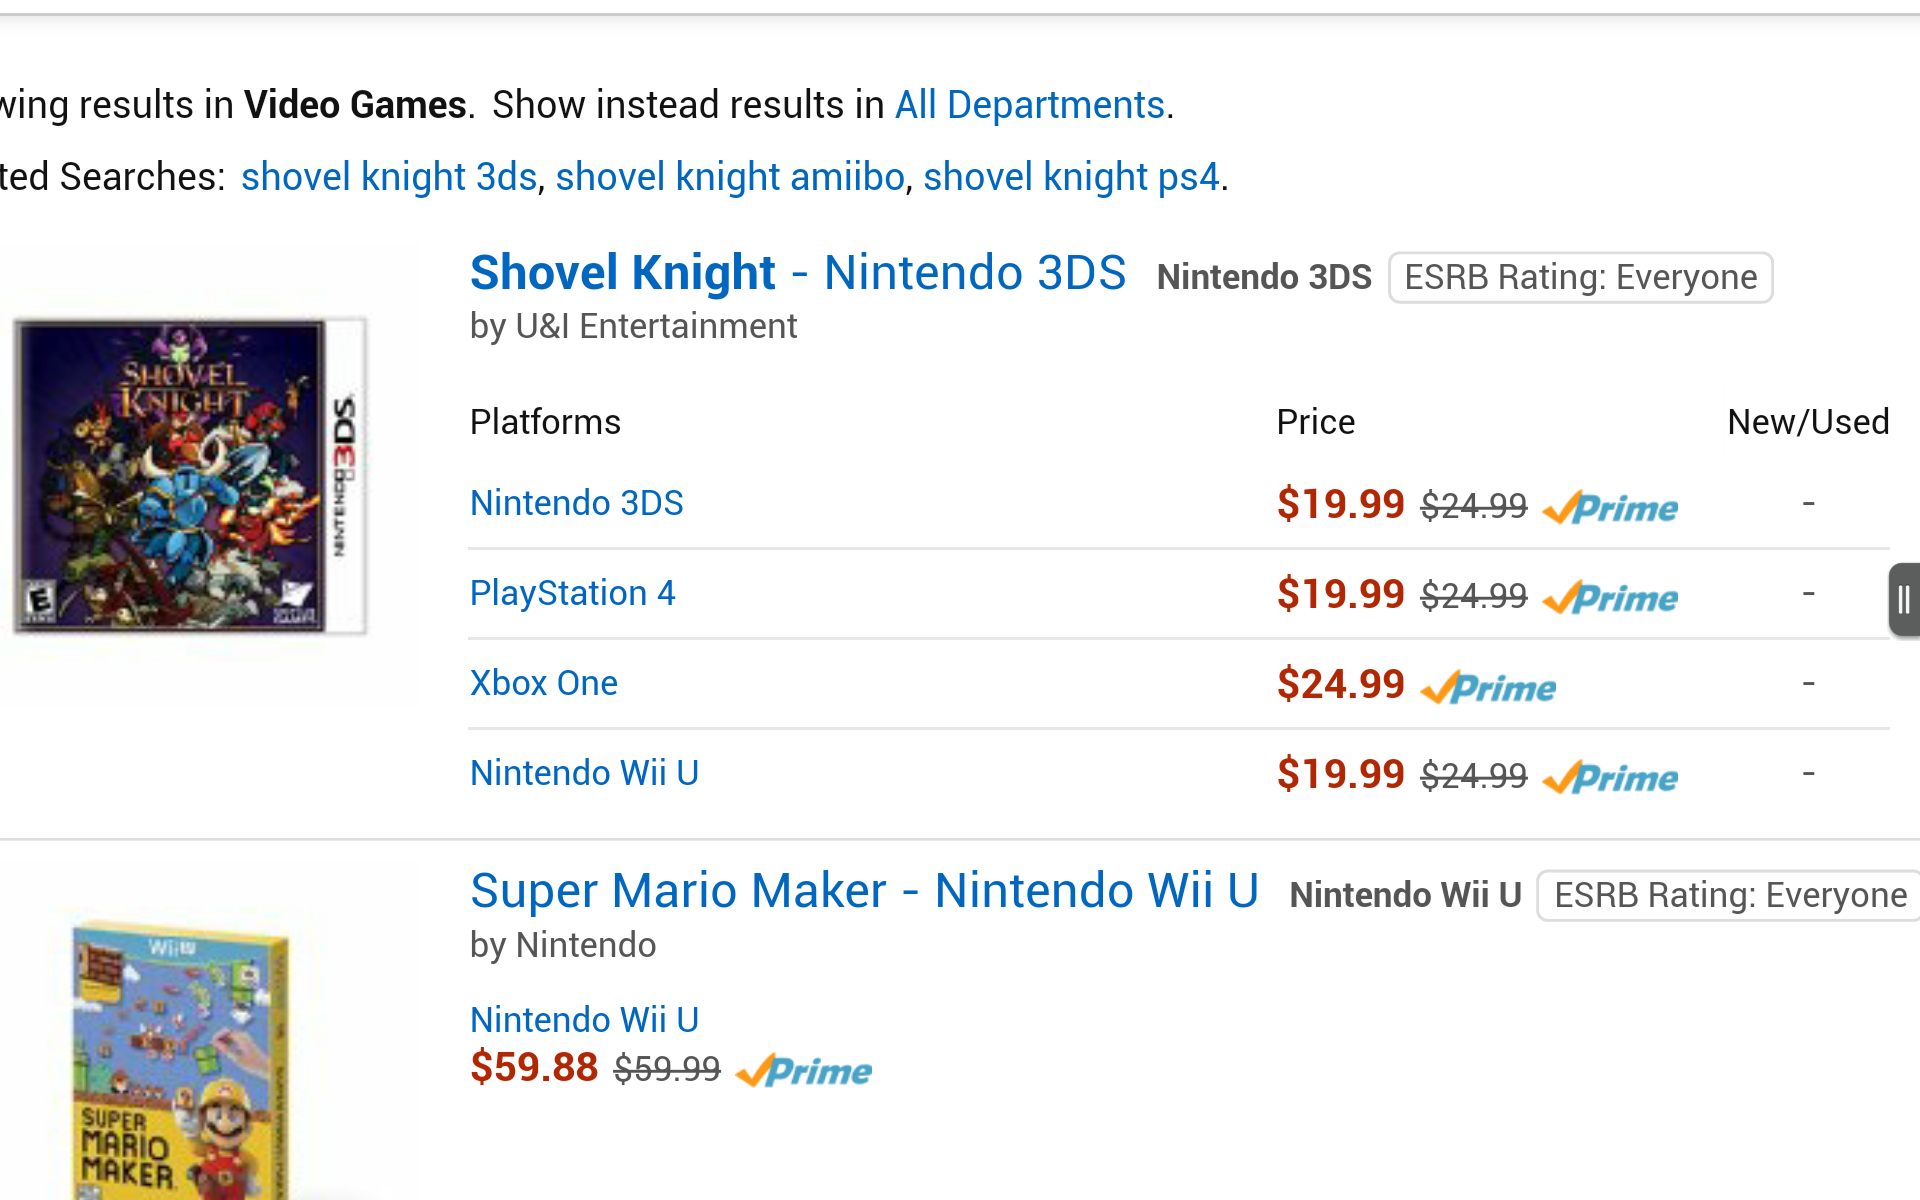
Task: Open Super Mario Maker - Nintendo Wii U title
Action: click(864, 891)
